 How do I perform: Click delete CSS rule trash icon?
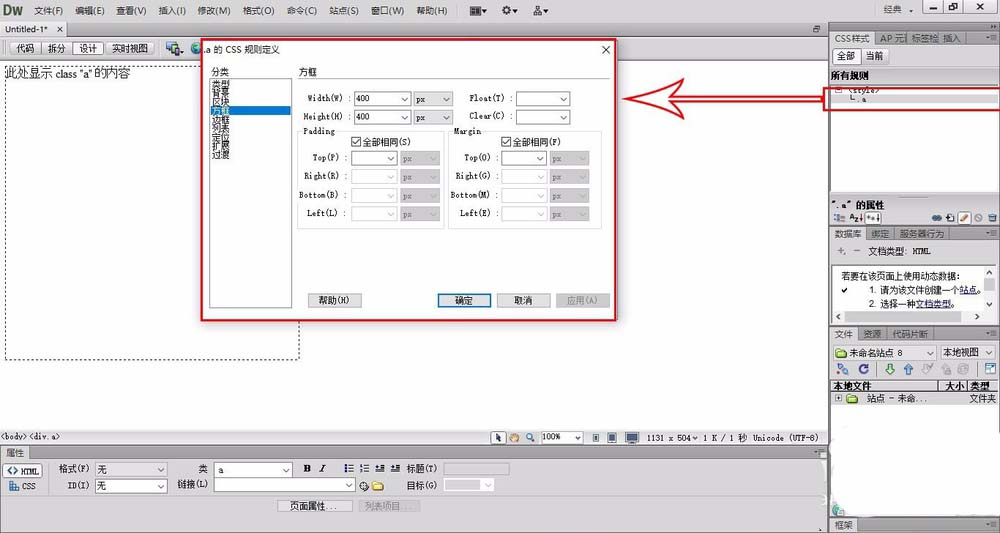click(x=992, y=218)
